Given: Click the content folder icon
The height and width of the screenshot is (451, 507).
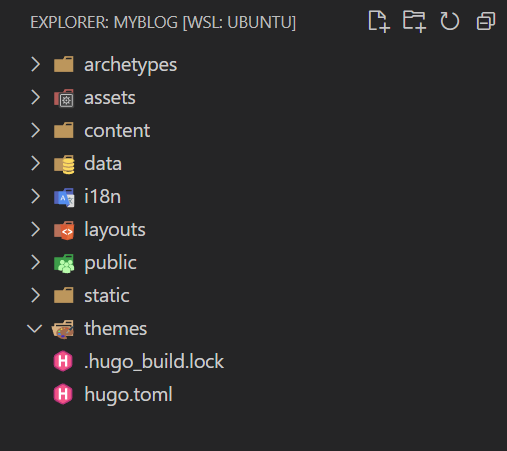Looking at the screenshot, I should pos(64,130).
